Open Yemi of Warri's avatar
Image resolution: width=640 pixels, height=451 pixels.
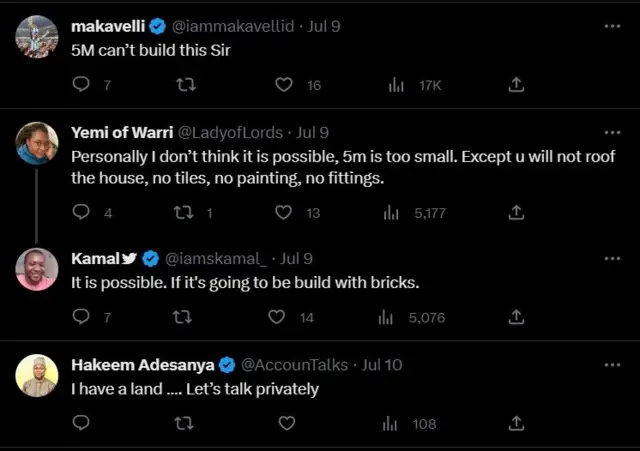37,143
